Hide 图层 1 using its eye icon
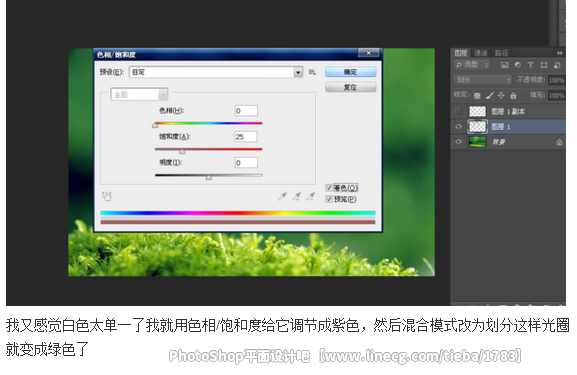The image size is (577, 375). [458, 127]
